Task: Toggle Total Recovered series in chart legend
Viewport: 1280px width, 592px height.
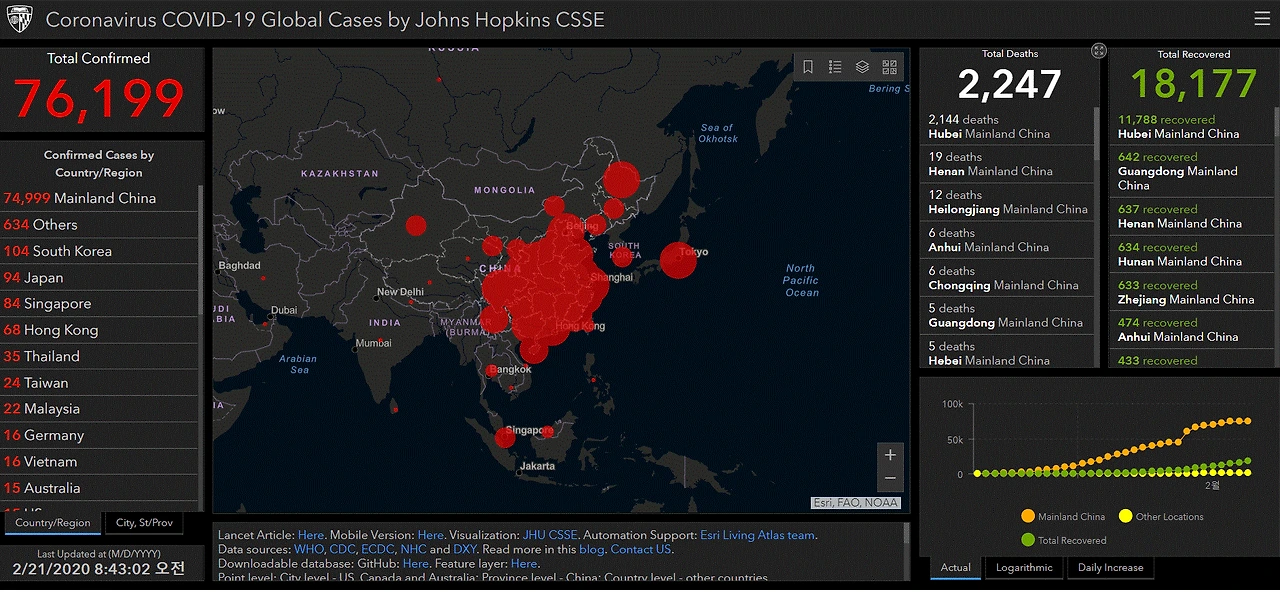Action: point(1063,540)
